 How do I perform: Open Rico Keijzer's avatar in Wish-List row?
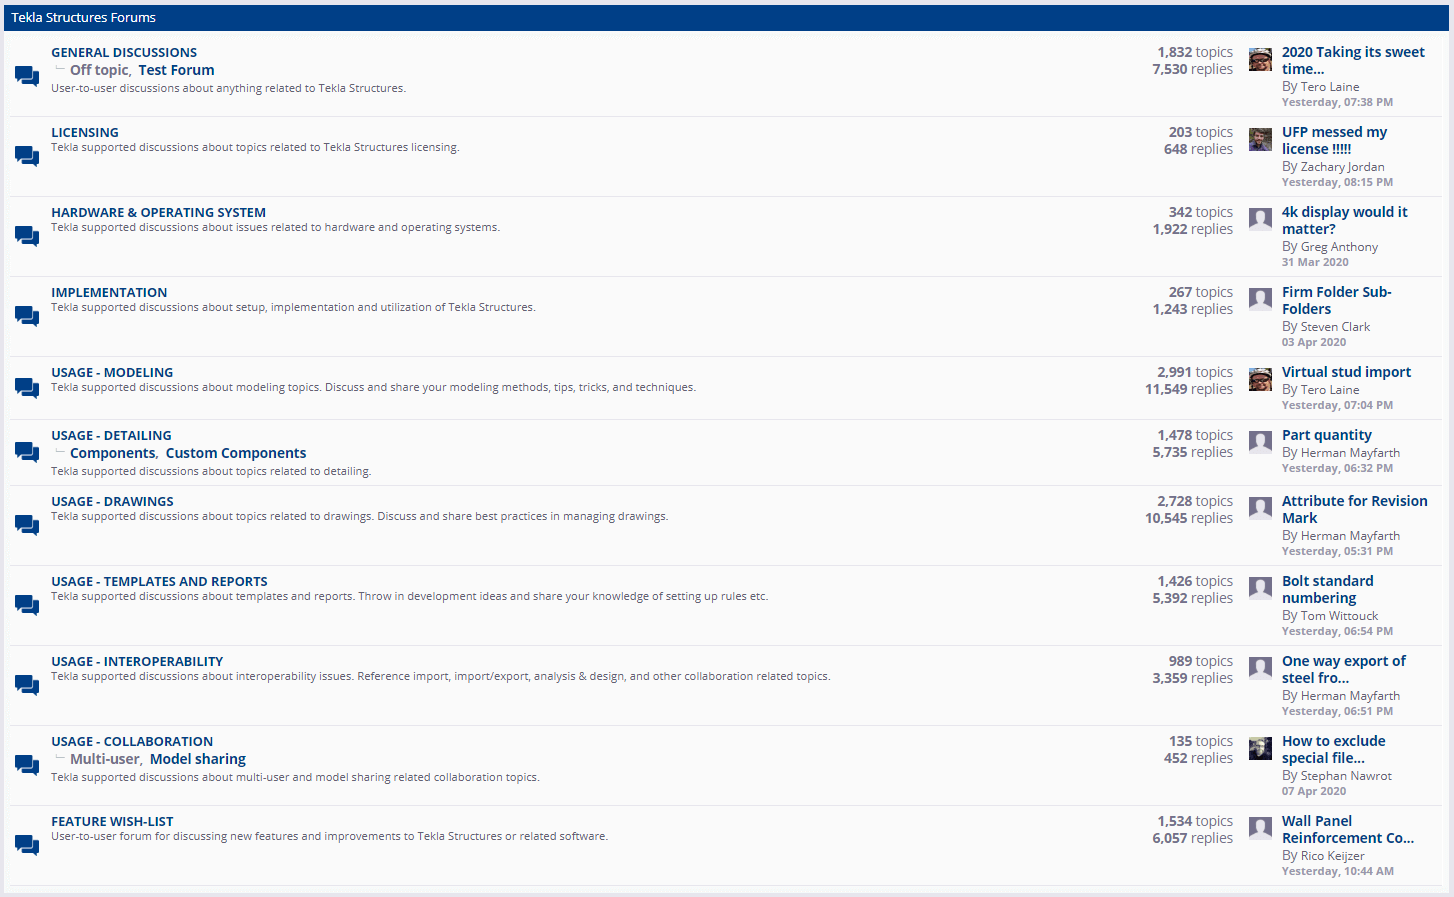[1260, 828]
